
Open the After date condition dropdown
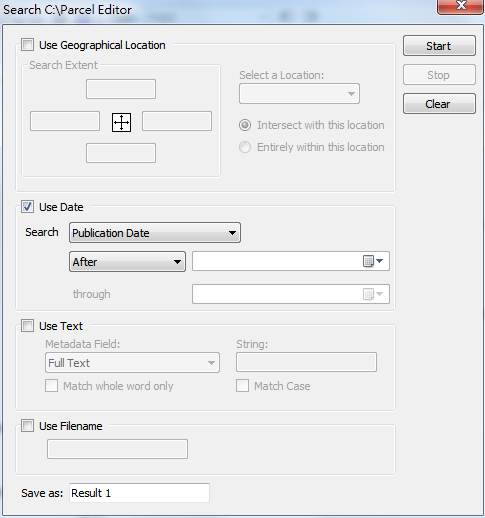127,262
